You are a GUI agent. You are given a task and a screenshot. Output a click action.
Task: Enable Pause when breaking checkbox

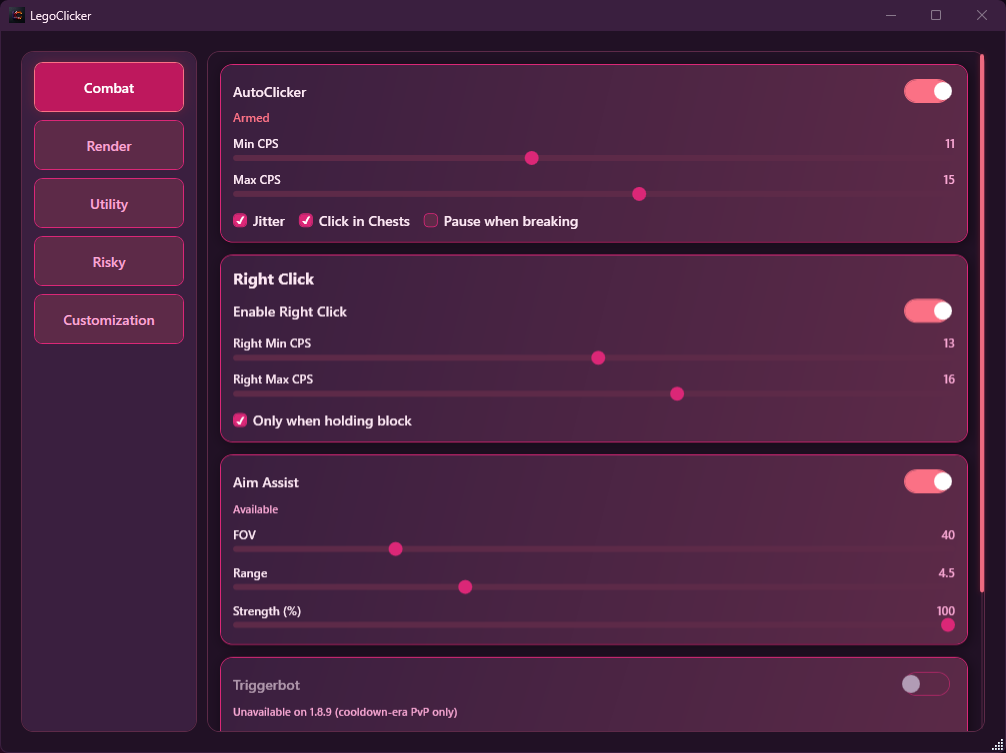click(x=431, y=221)
